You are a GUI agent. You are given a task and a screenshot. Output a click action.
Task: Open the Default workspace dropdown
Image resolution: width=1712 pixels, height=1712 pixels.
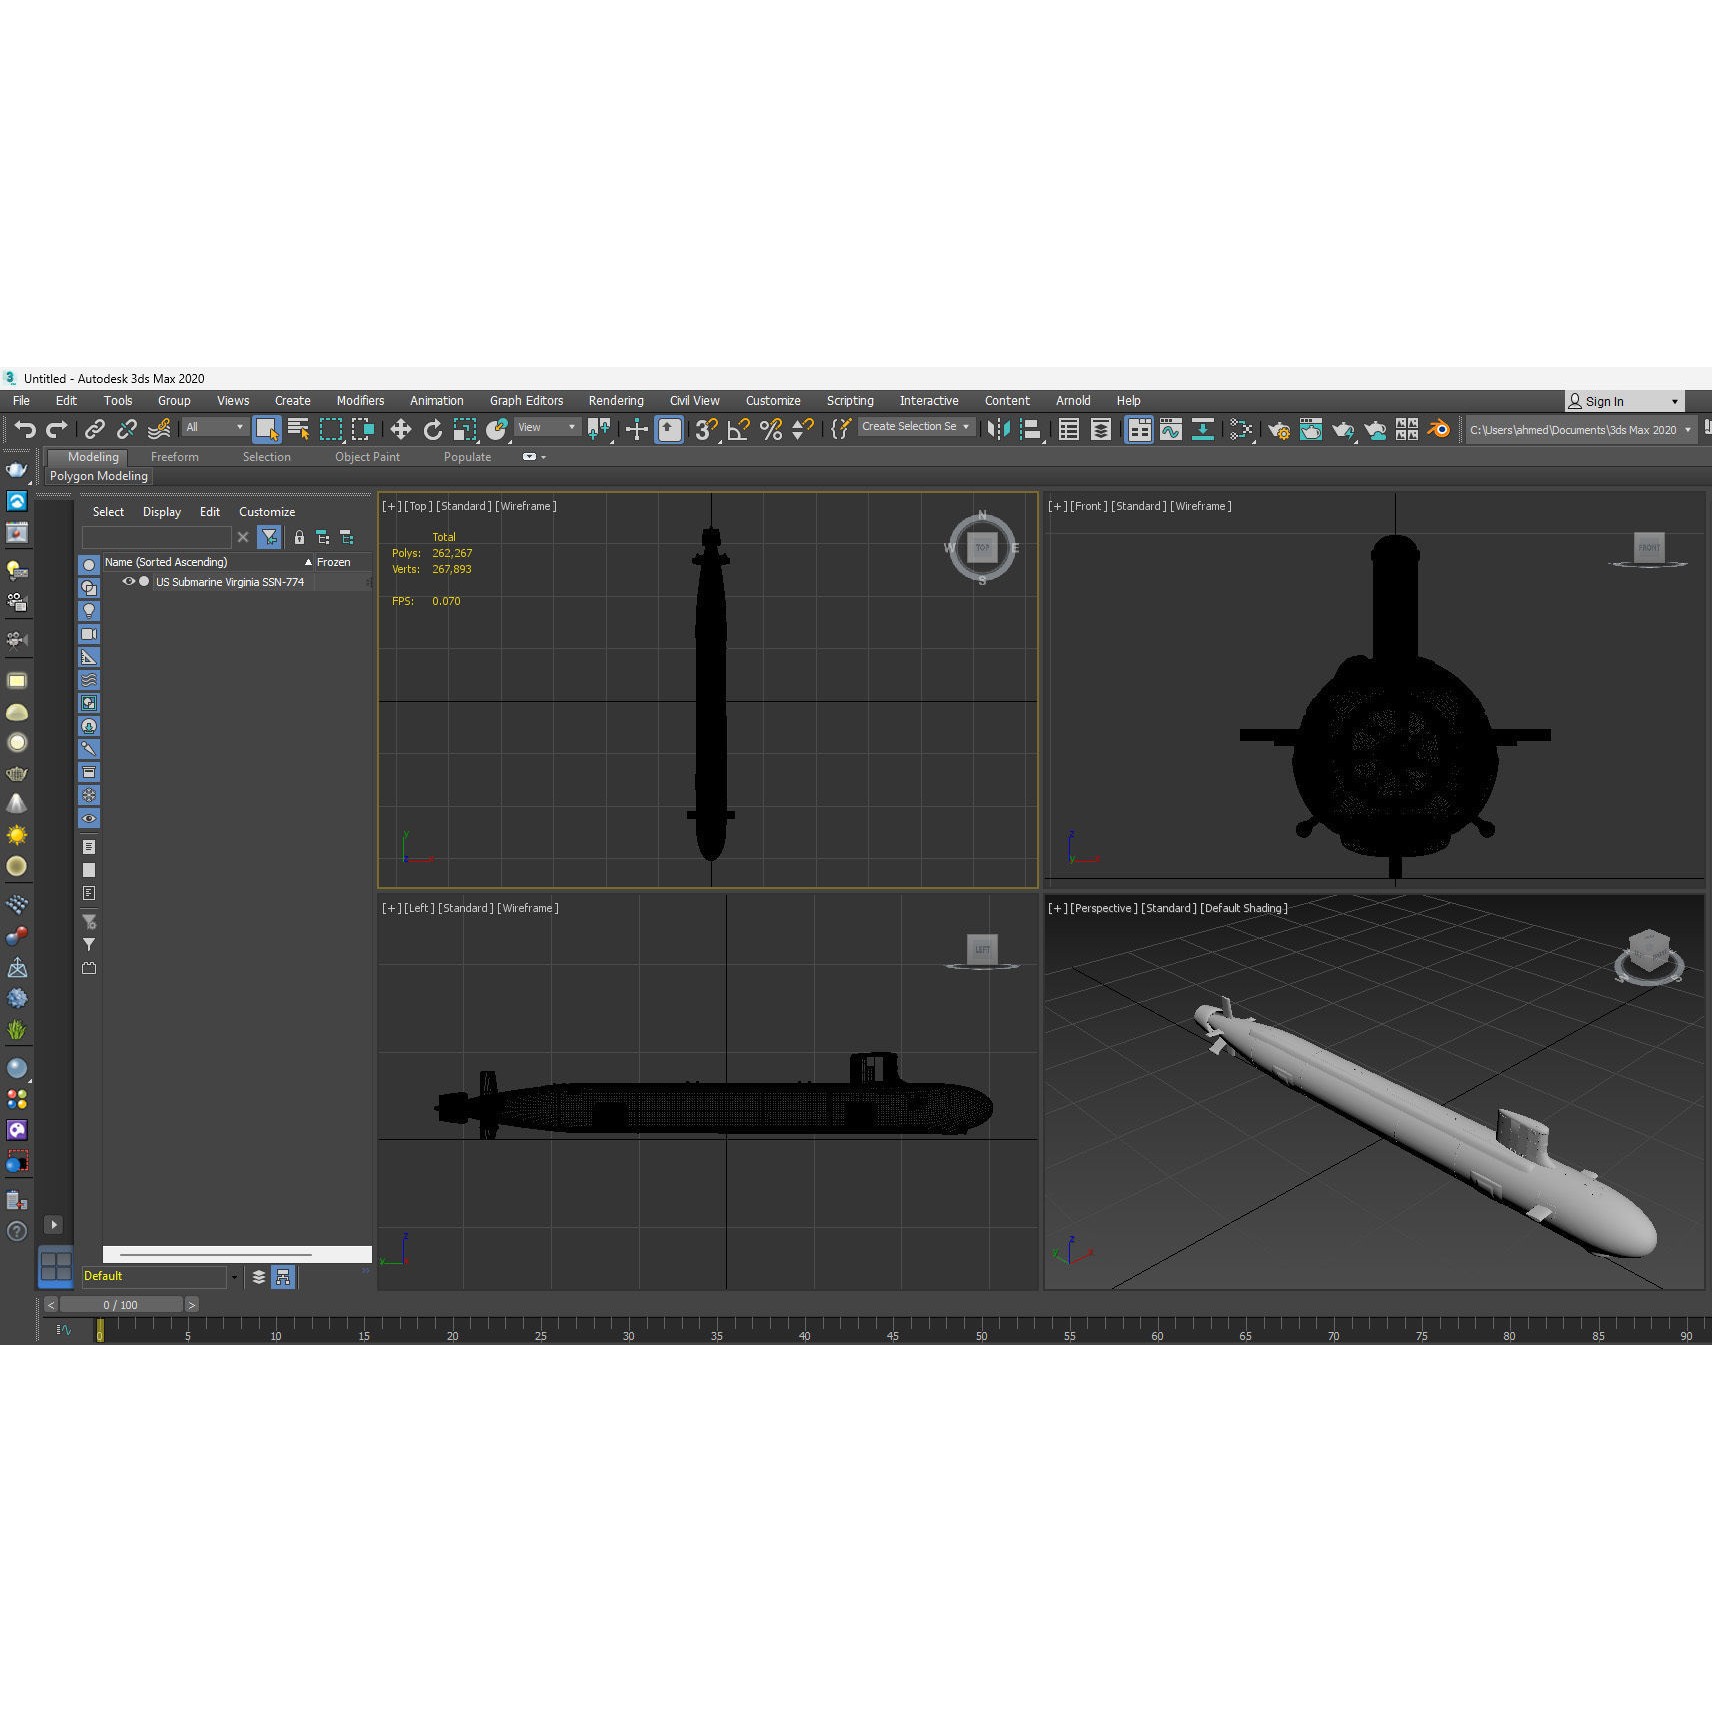(x=157, y=1276)
